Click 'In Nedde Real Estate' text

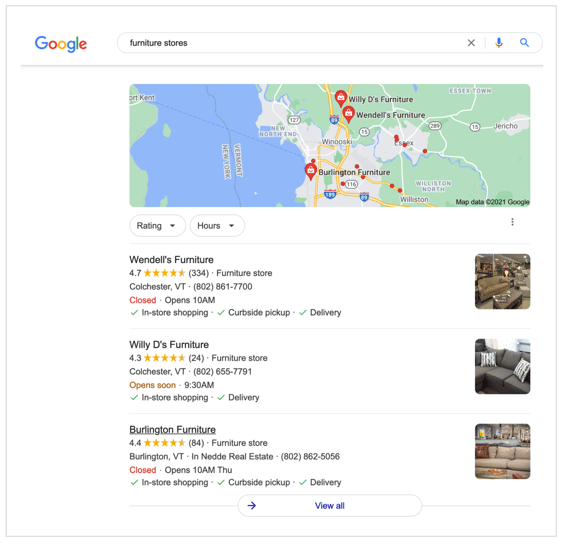(232, 457)
